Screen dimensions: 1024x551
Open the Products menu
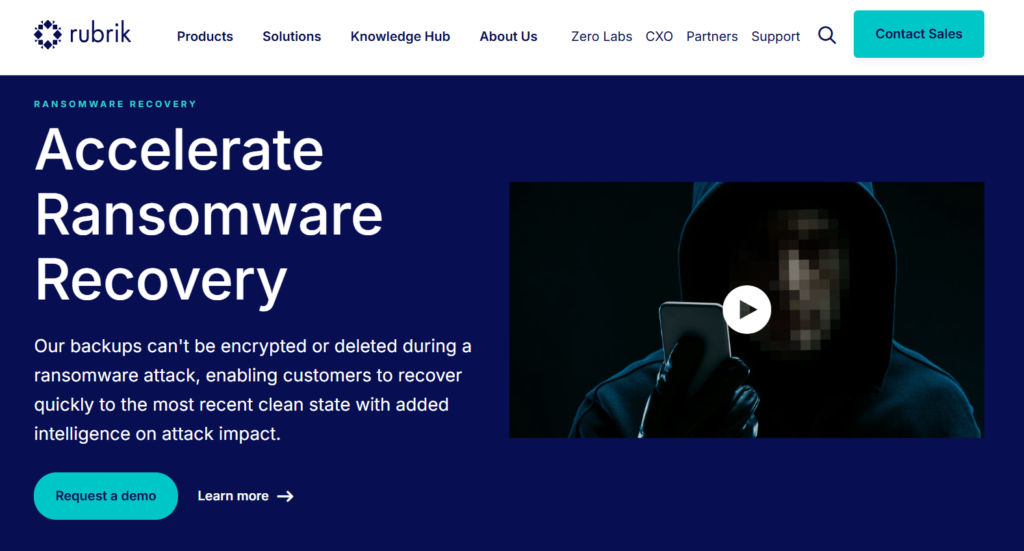click(205, 37)
